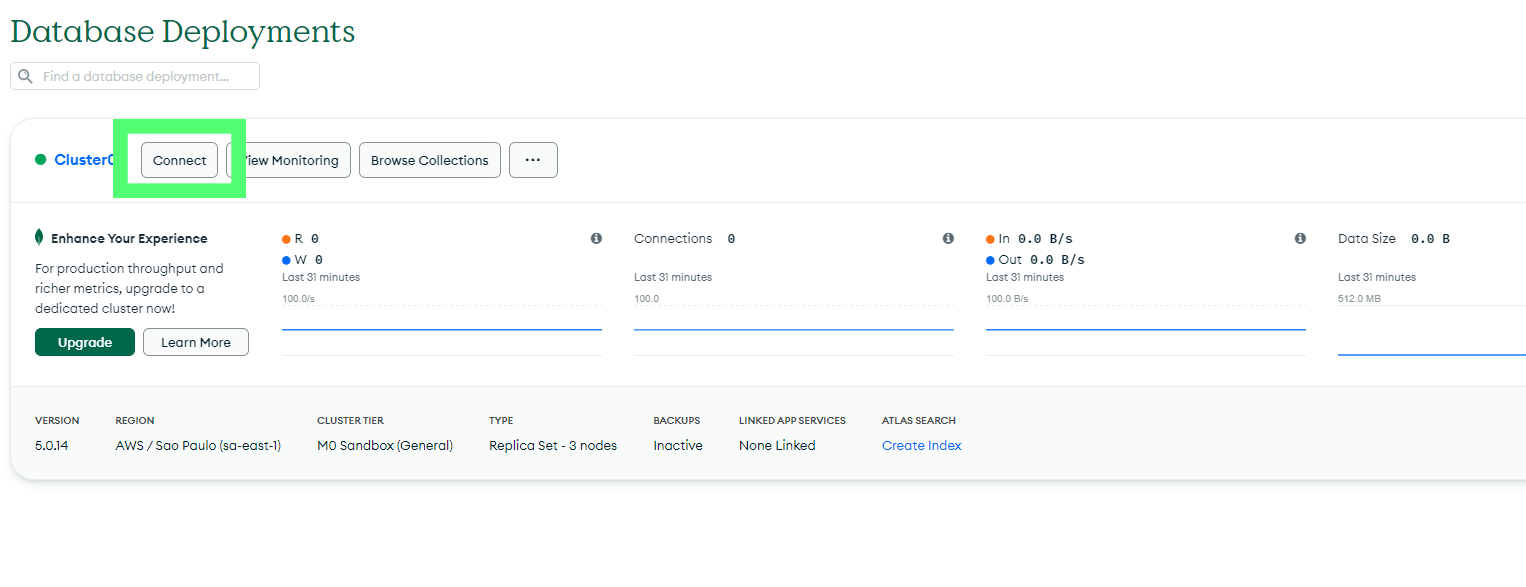
Task: Open the Cluster0 cluster name link
Action: pos(85,160)
